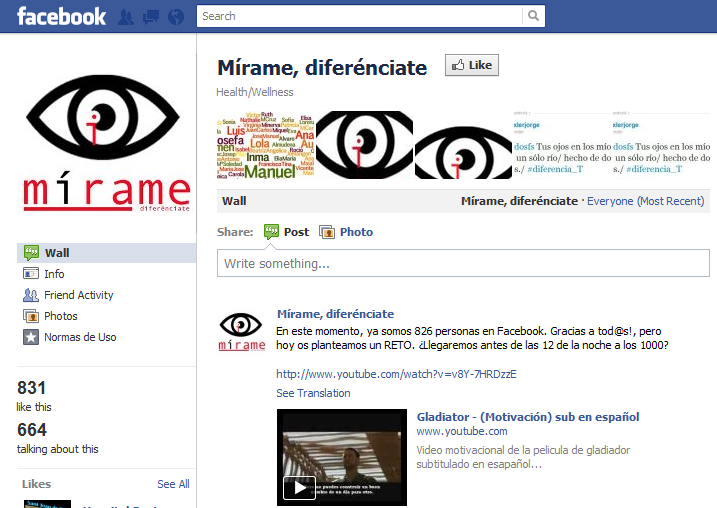Open the friend requests icon

click(x=126, y=17)
